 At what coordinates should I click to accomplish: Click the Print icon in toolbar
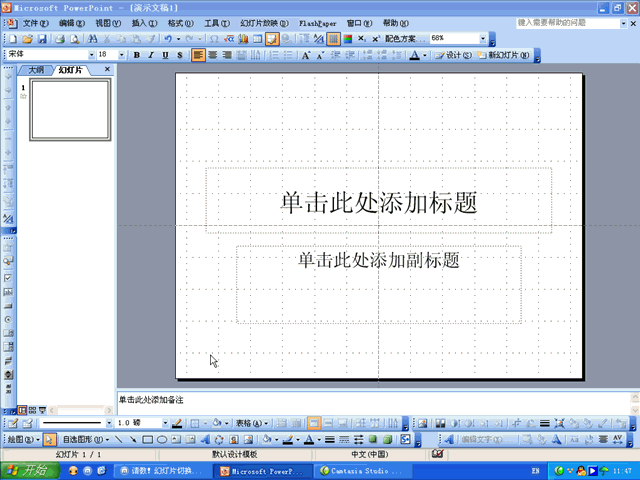[x=60, y=39]
